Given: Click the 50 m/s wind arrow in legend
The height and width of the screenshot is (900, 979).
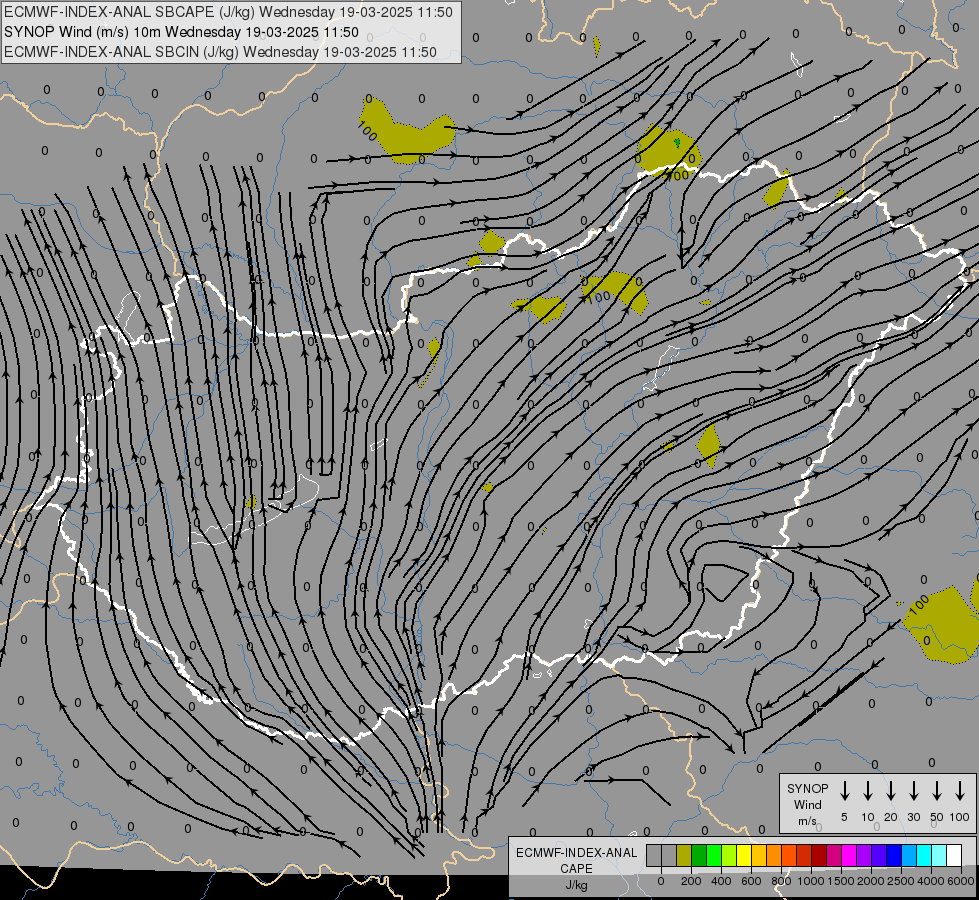Looking at the screenshot, I should [x=937, y=791].
